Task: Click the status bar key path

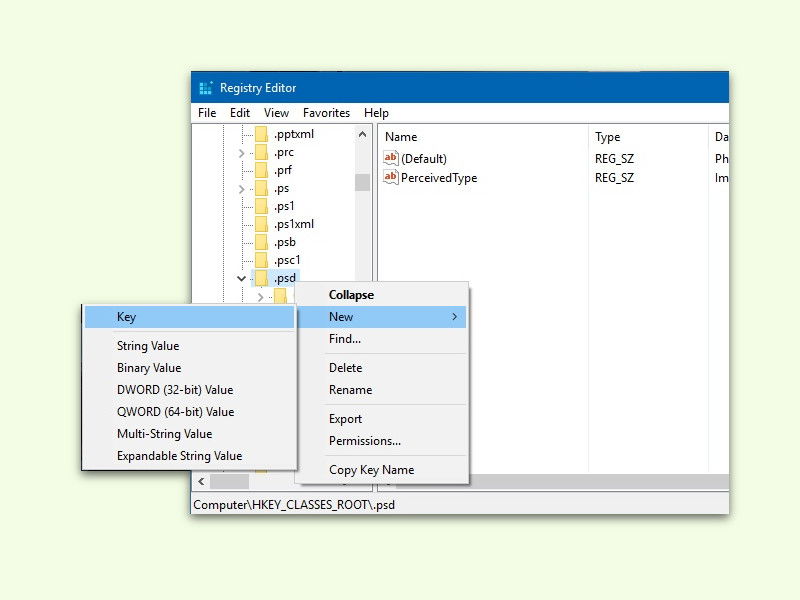Action: click(294, 505)
